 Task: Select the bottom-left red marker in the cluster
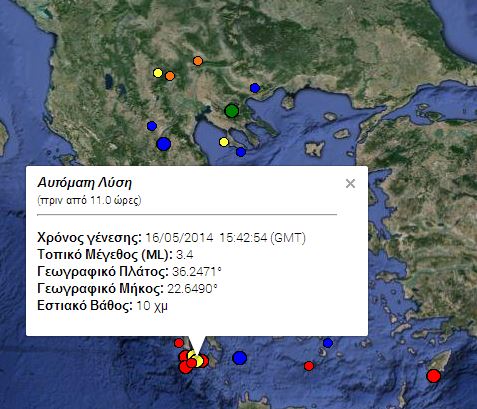[x=185, y=367]
